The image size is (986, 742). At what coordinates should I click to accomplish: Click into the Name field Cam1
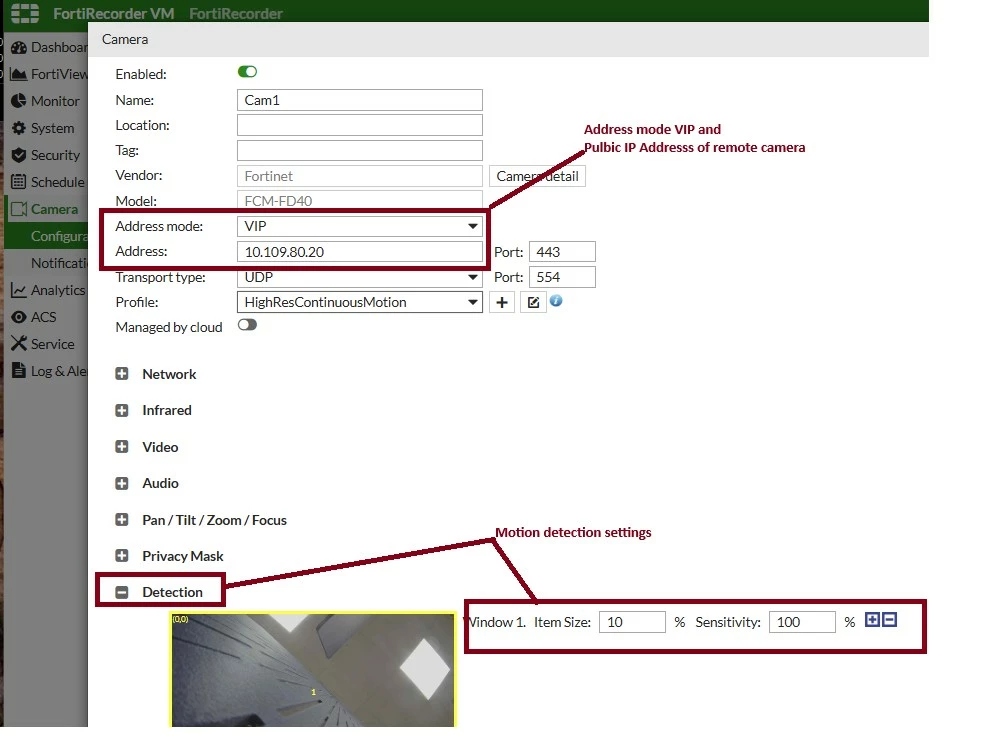coord(360,100)
